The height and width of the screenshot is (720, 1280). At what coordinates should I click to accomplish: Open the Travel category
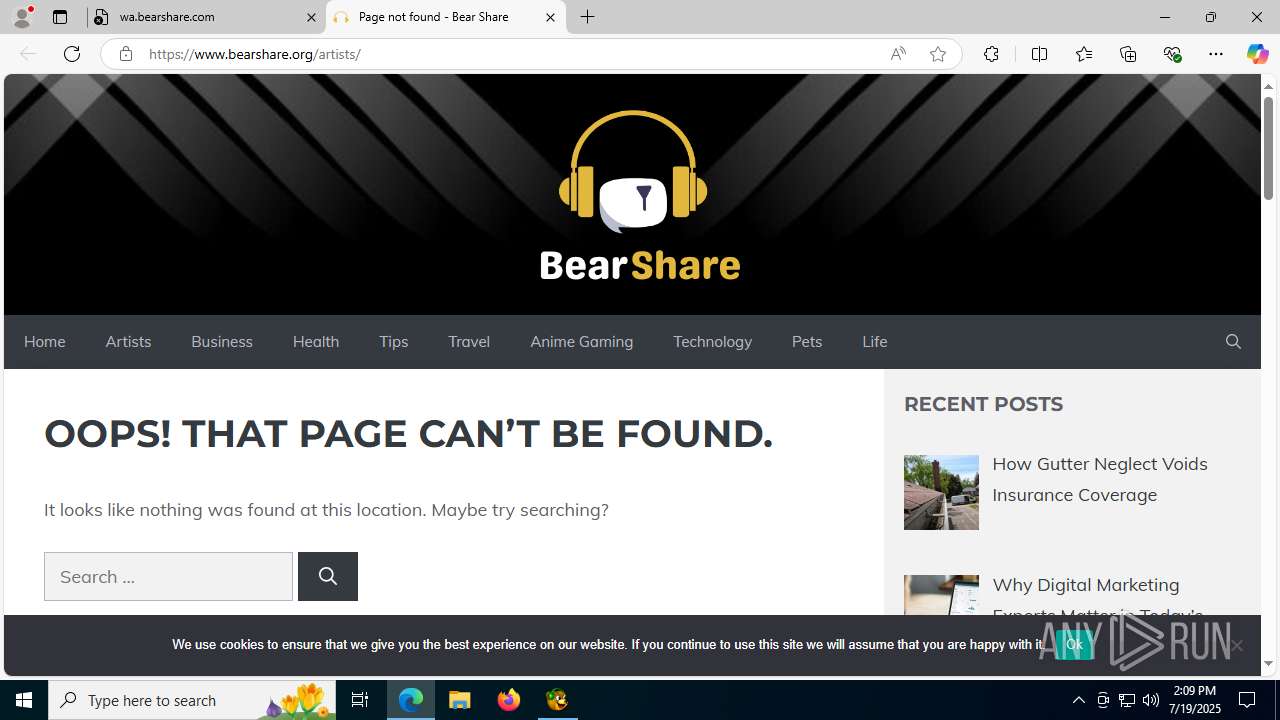pyautogui.click(x=469, y=342)
